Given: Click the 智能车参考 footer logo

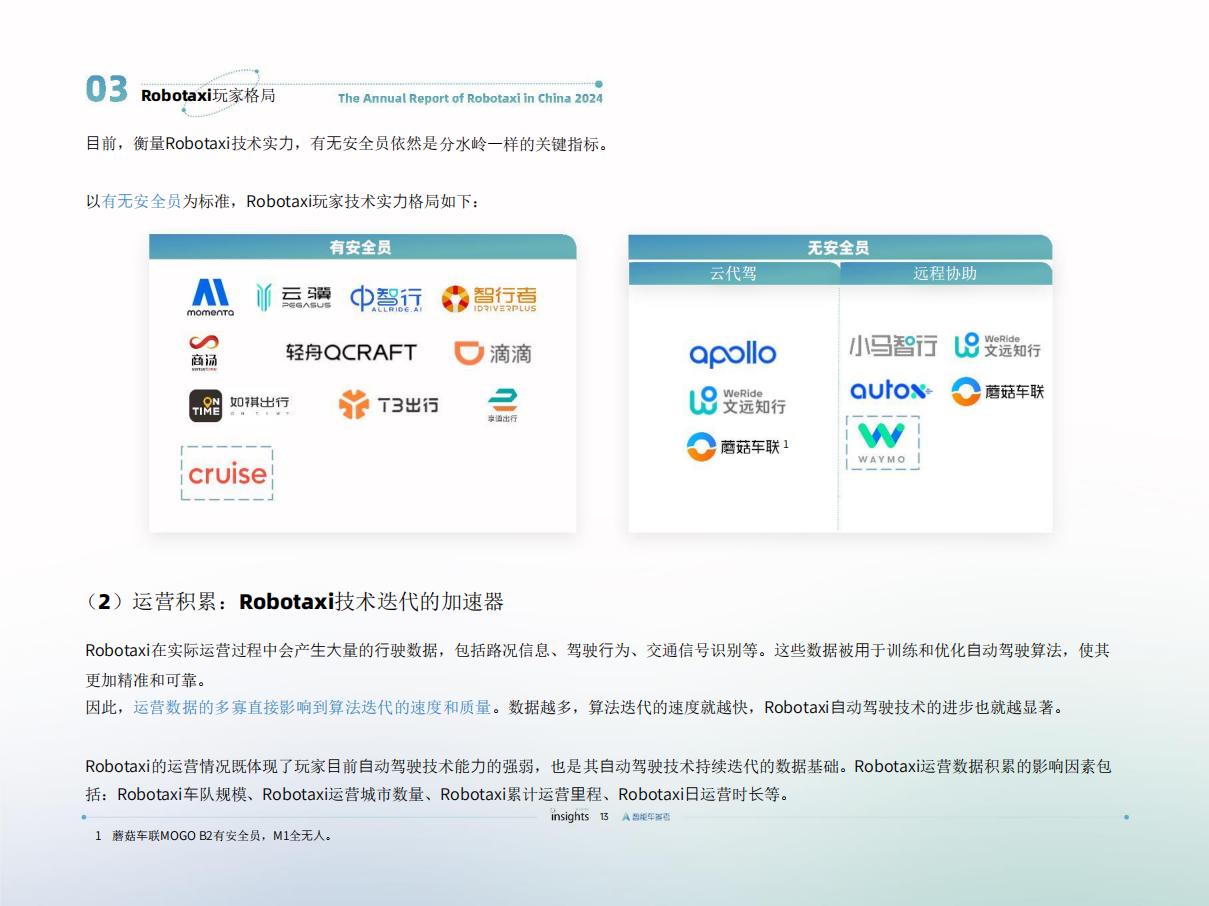Looking at the screenshot, I should [646, 817].
